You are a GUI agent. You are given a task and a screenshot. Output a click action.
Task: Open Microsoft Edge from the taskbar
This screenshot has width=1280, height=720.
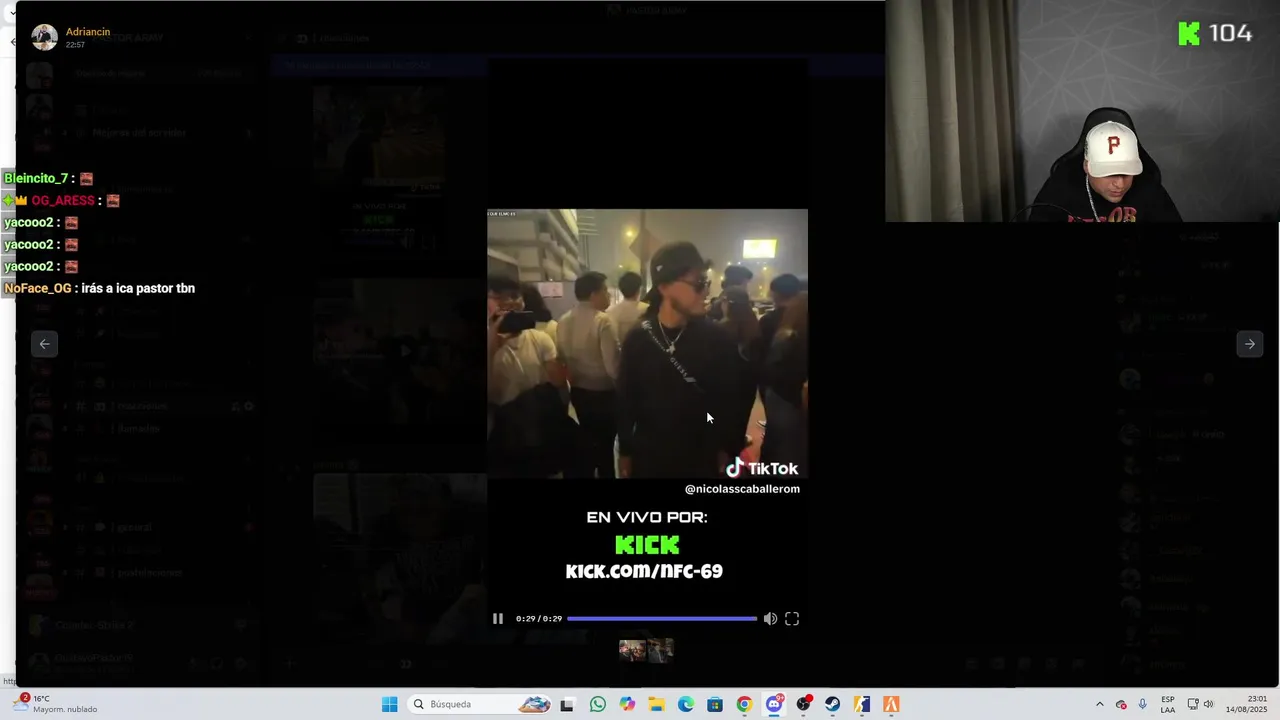[x=686, y=704]
